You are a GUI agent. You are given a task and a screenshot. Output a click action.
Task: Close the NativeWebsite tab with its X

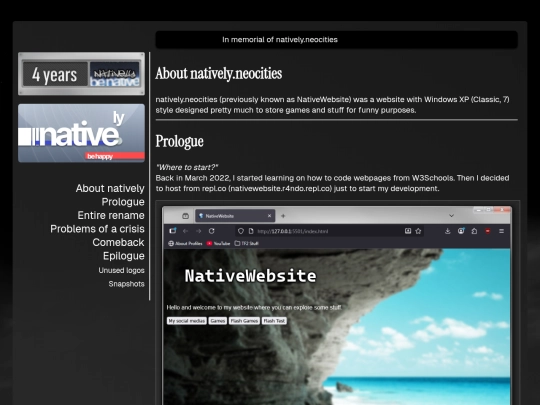(x=269, y=216)
